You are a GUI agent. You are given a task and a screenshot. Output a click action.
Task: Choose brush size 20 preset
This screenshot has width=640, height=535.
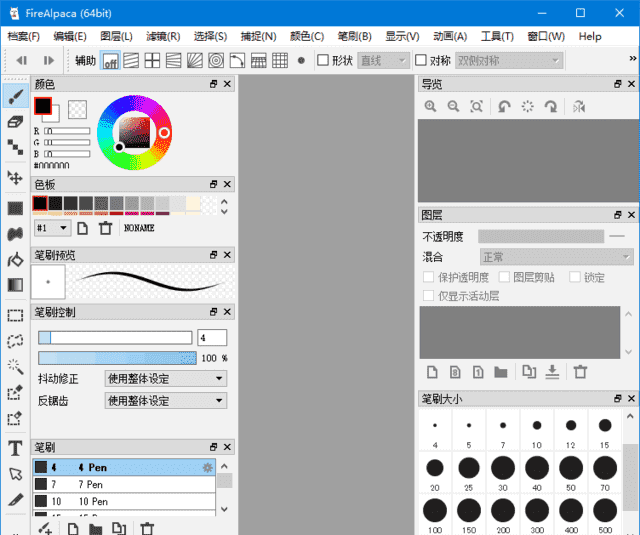point(435,473)
